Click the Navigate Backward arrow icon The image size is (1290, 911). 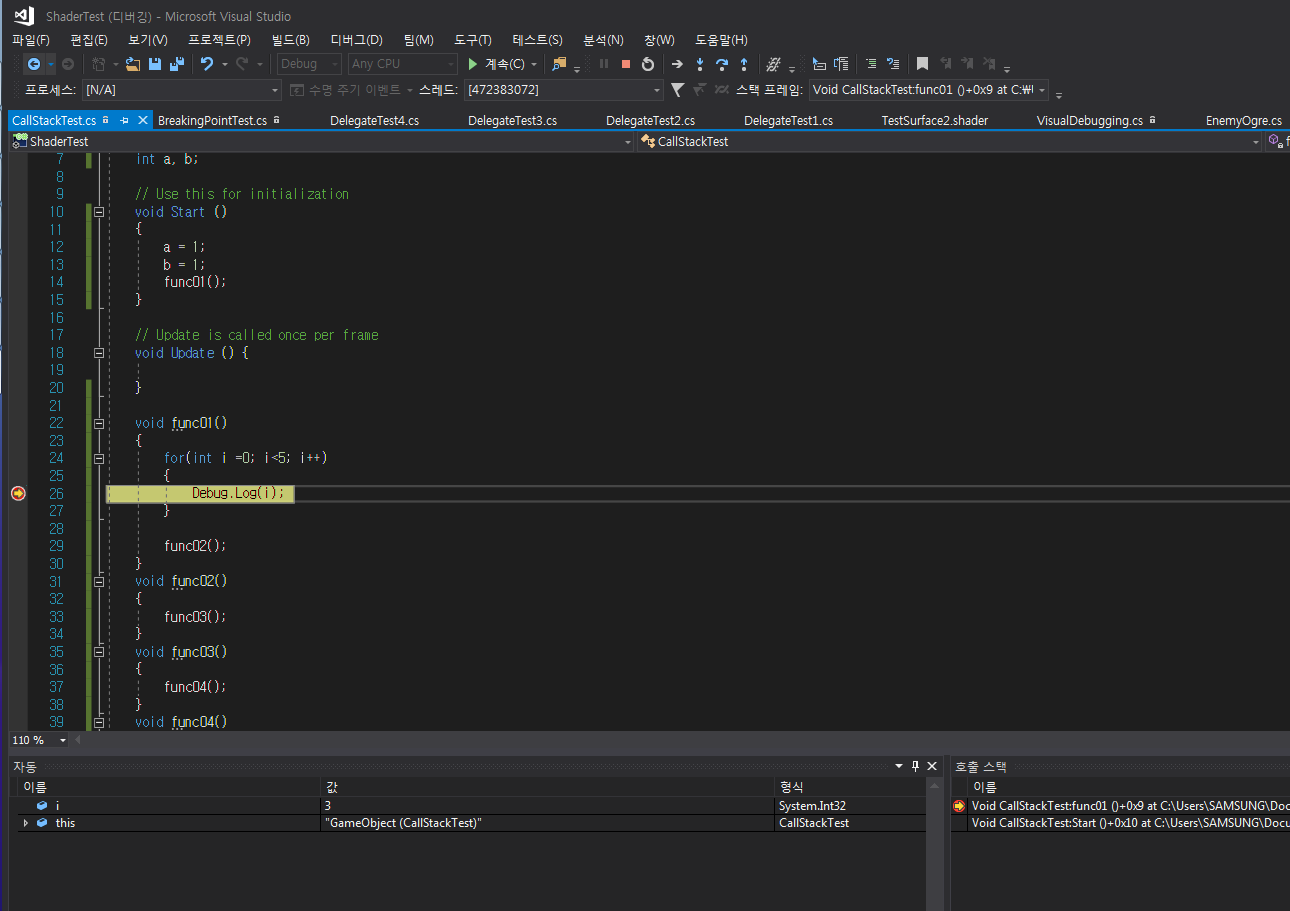coord(34,64)
